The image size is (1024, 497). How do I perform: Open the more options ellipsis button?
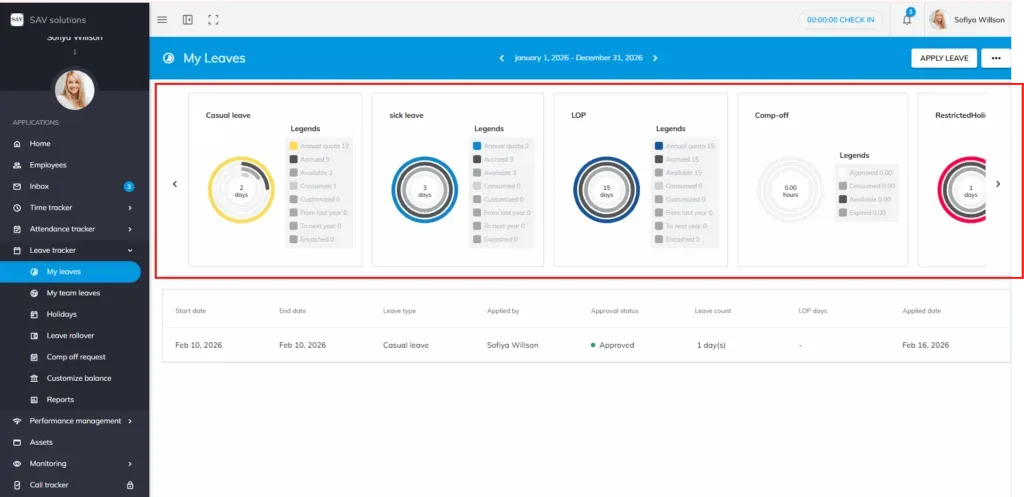click(995, 58)
